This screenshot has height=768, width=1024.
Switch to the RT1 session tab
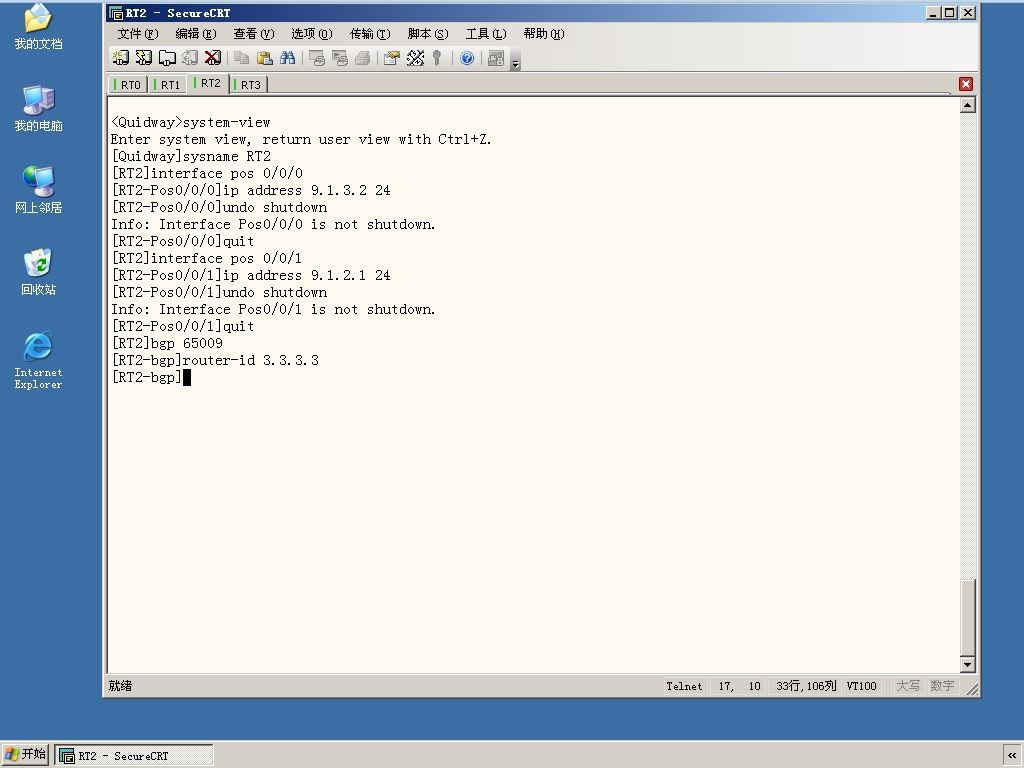tap(167, 85)
